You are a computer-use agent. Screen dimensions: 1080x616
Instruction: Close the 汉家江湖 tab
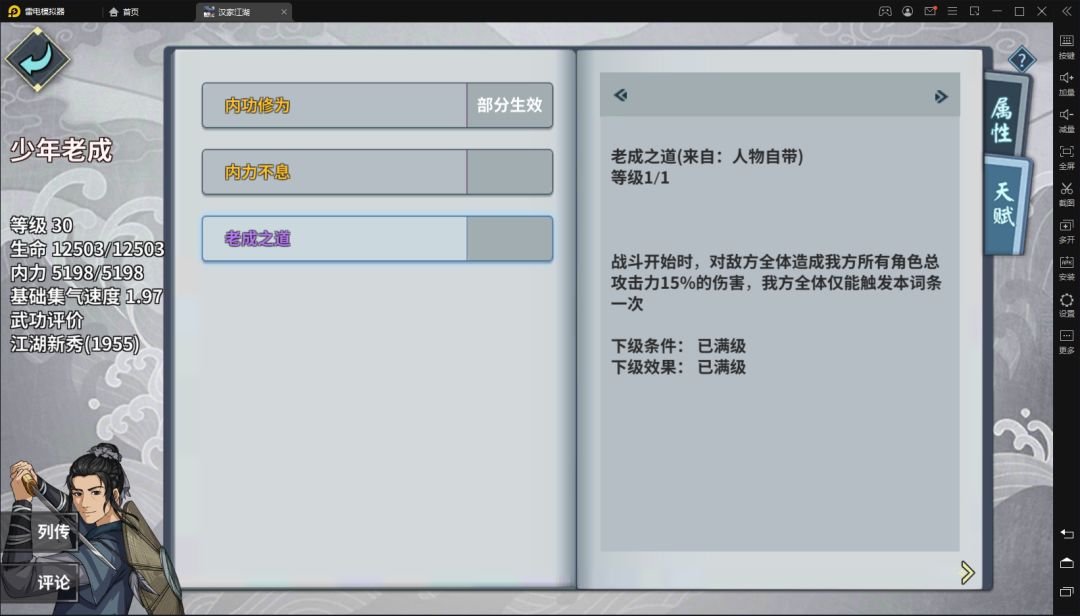pos(284,12)
